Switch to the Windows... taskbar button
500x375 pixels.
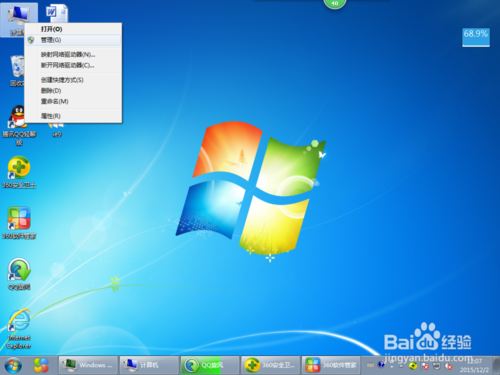pos(88,365)
